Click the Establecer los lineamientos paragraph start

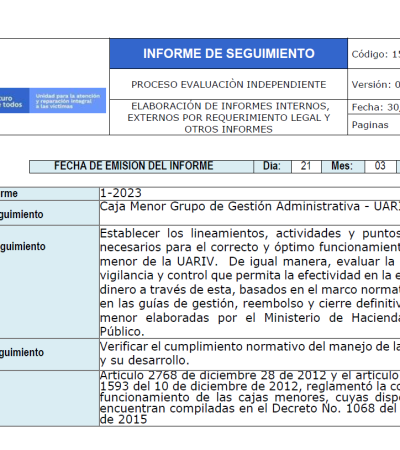click(250, 233)
